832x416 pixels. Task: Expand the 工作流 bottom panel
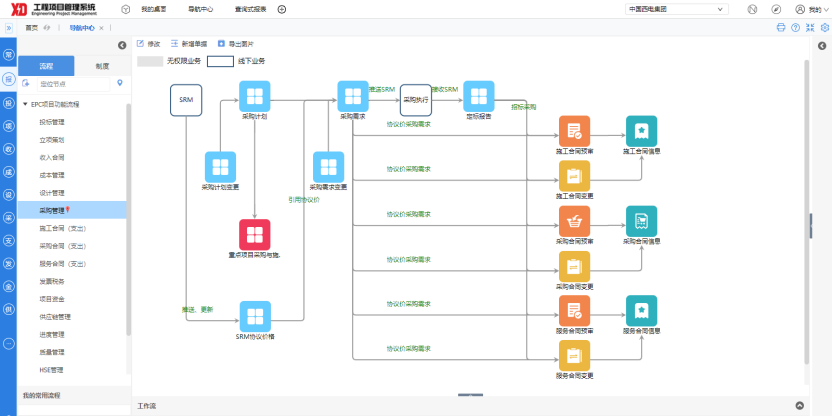coord(799,405)
